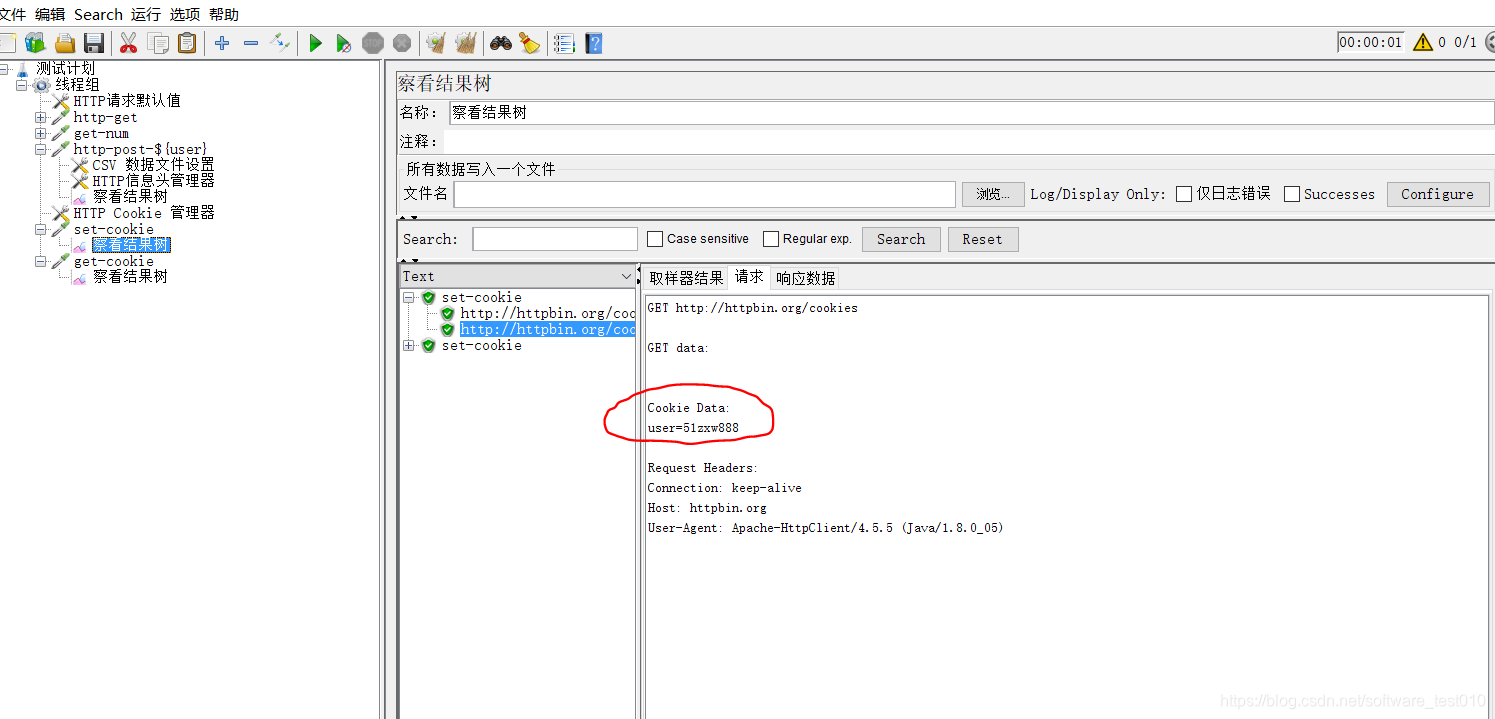Image resolution: width=1495 pixels, height=719 pixels.
Task: Click the minus Collapse All icon
Action: pyautogui.click(x=251, y=43)
